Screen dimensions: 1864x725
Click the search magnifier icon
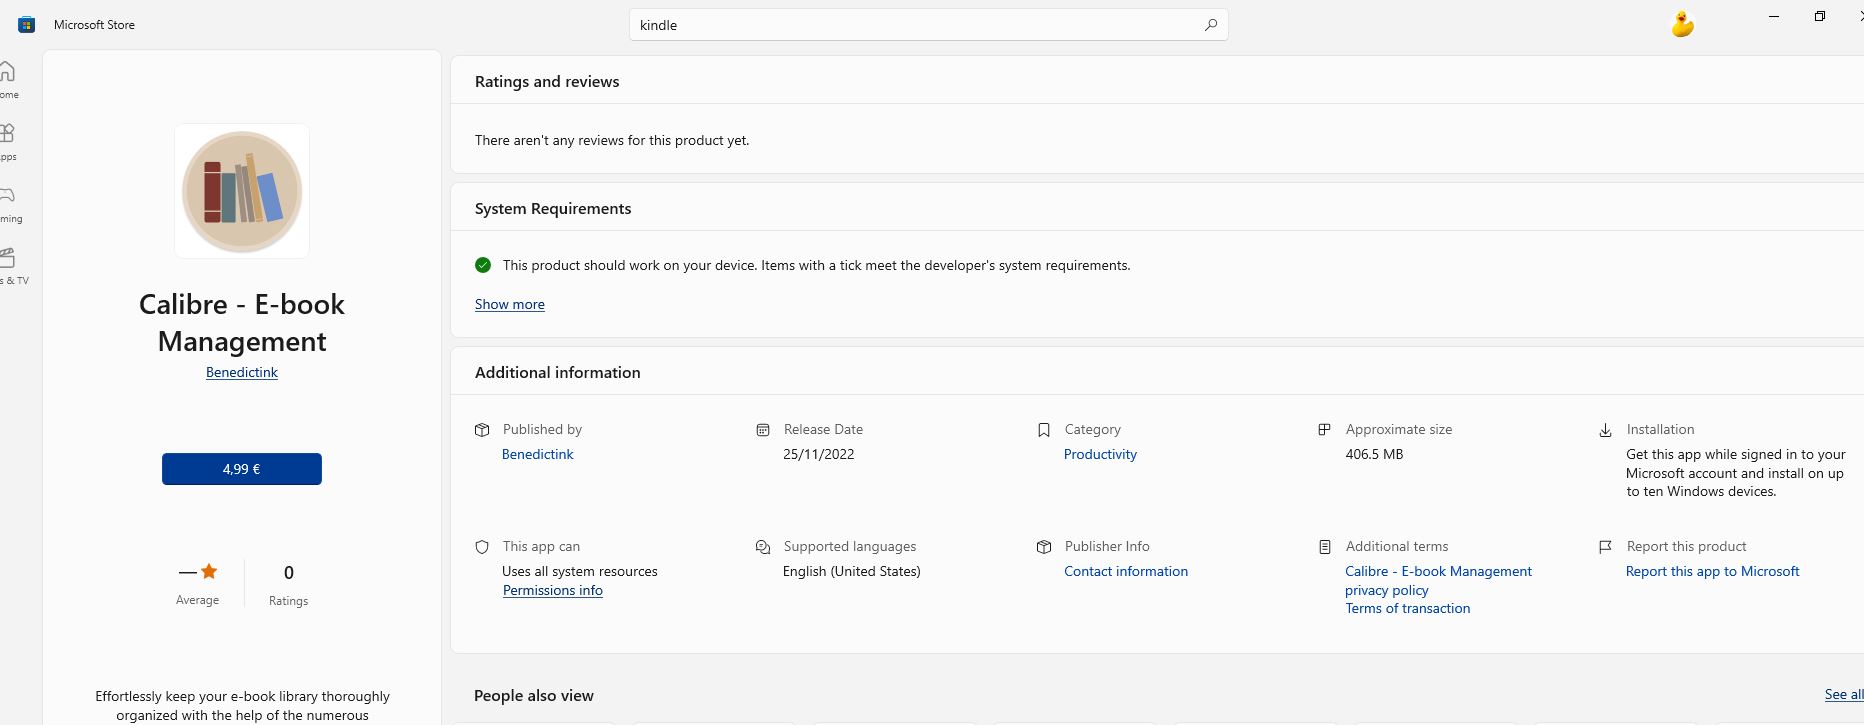pos(1210,25)
